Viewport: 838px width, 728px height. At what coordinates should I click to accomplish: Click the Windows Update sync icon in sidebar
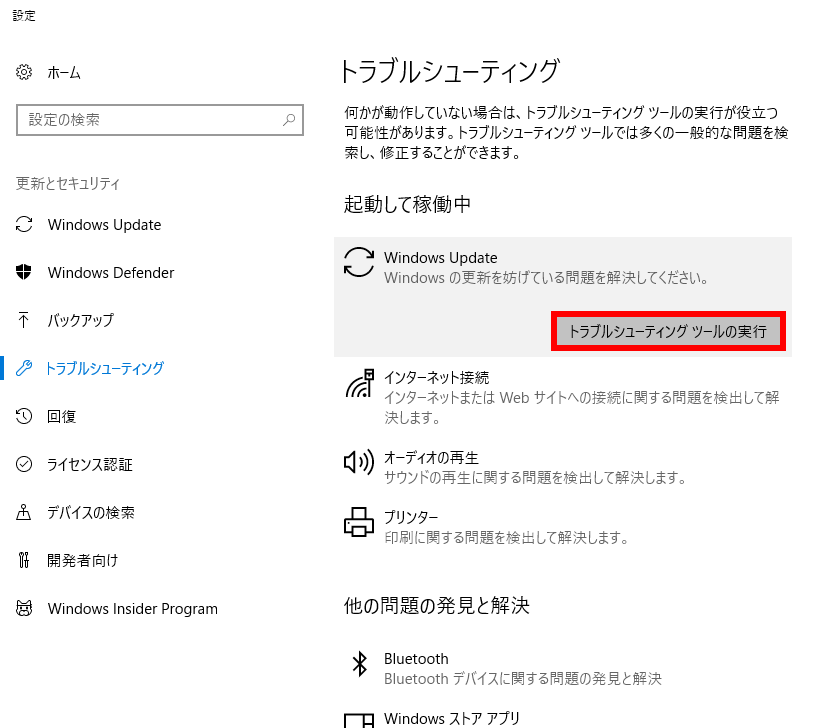pos(24,224)
